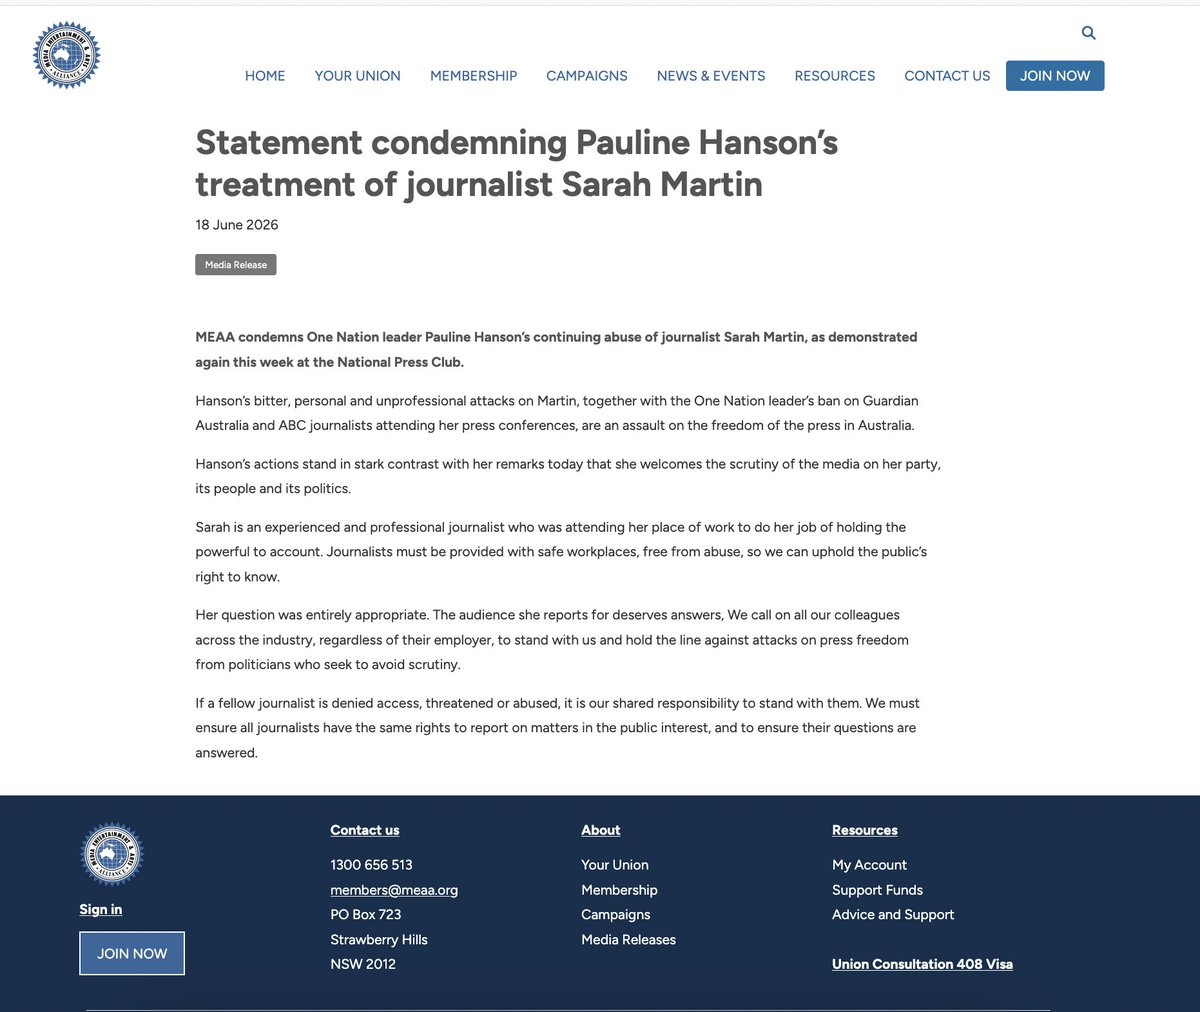This screenshot has width=1200, height=1012.
Task: Select RESOURCES in the top navigation
Action: pyautogui.click(x=835, y=76)
